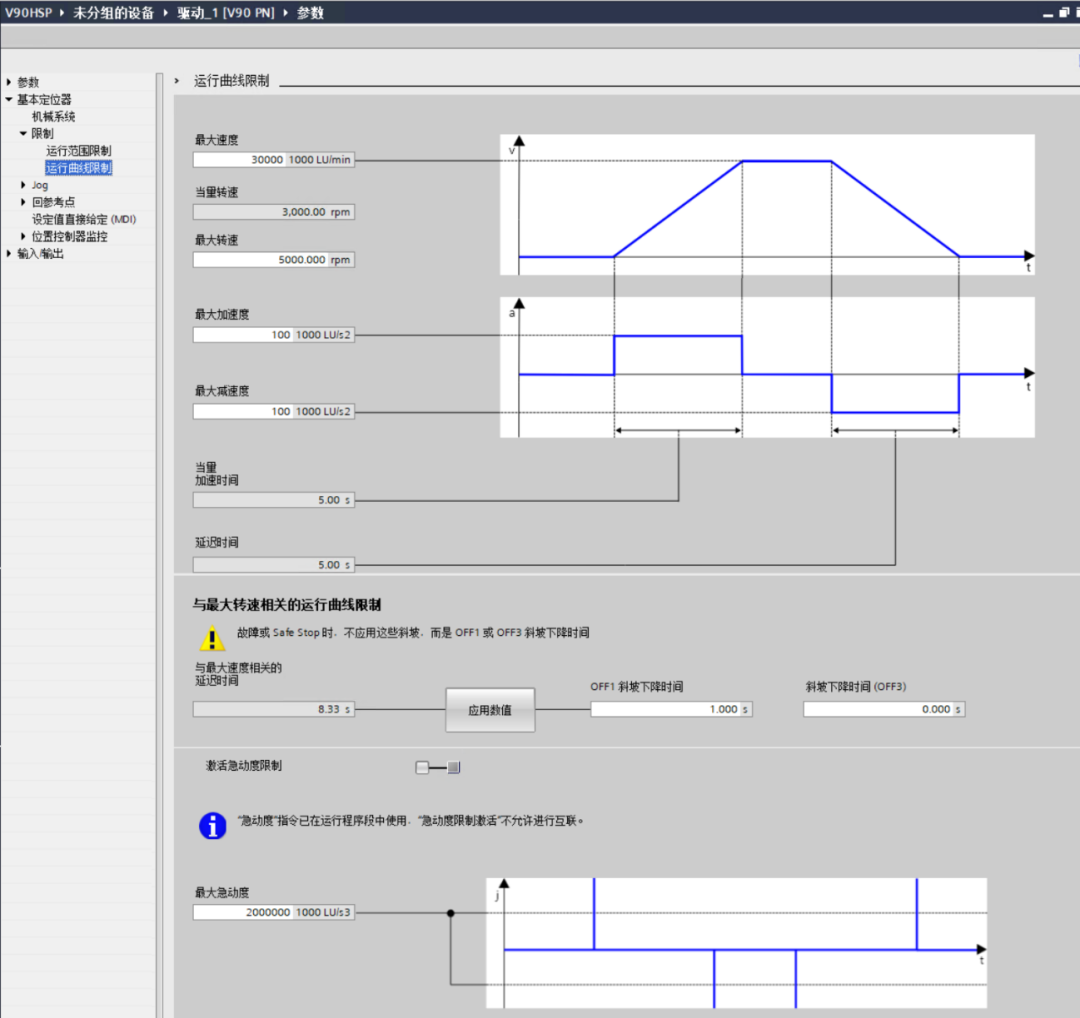Click the 当量加速时间 field 5.00 s
Image resolution: width=1080 pixels, height=1018 pixels.
273,500
